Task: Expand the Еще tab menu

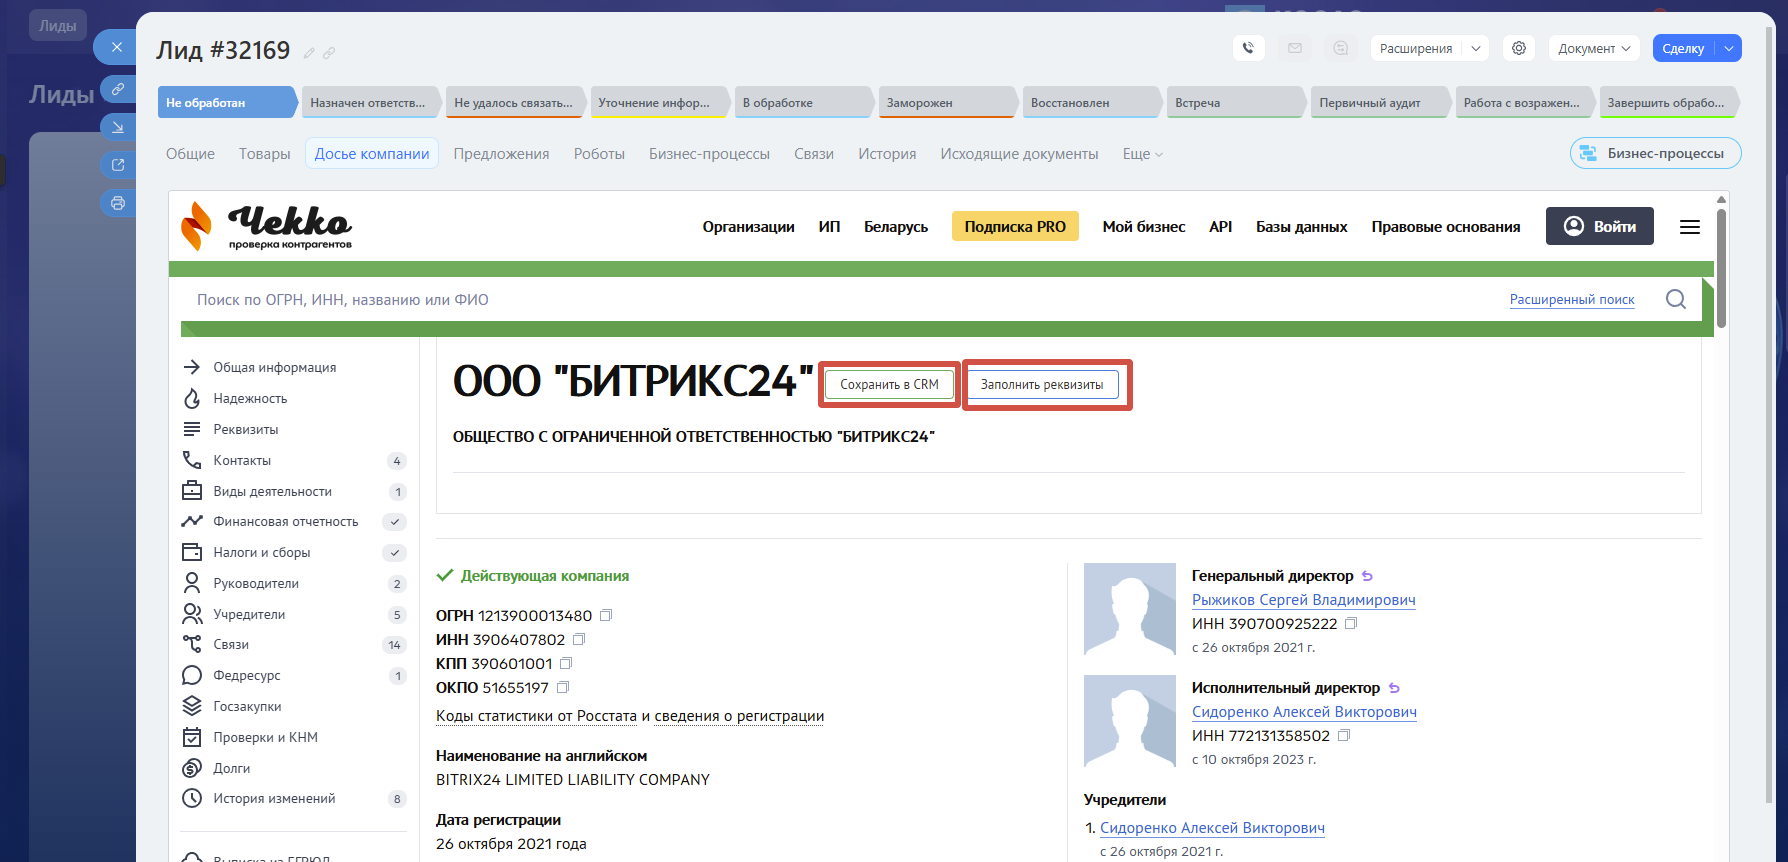Action: 1143,154
